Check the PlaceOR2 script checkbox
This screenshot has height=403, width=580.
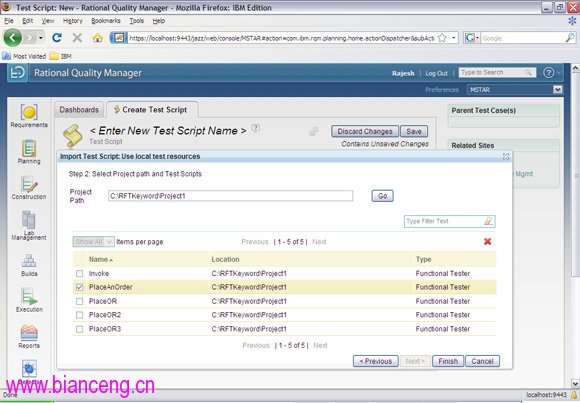pyautogui.click(x=79, y=315)
